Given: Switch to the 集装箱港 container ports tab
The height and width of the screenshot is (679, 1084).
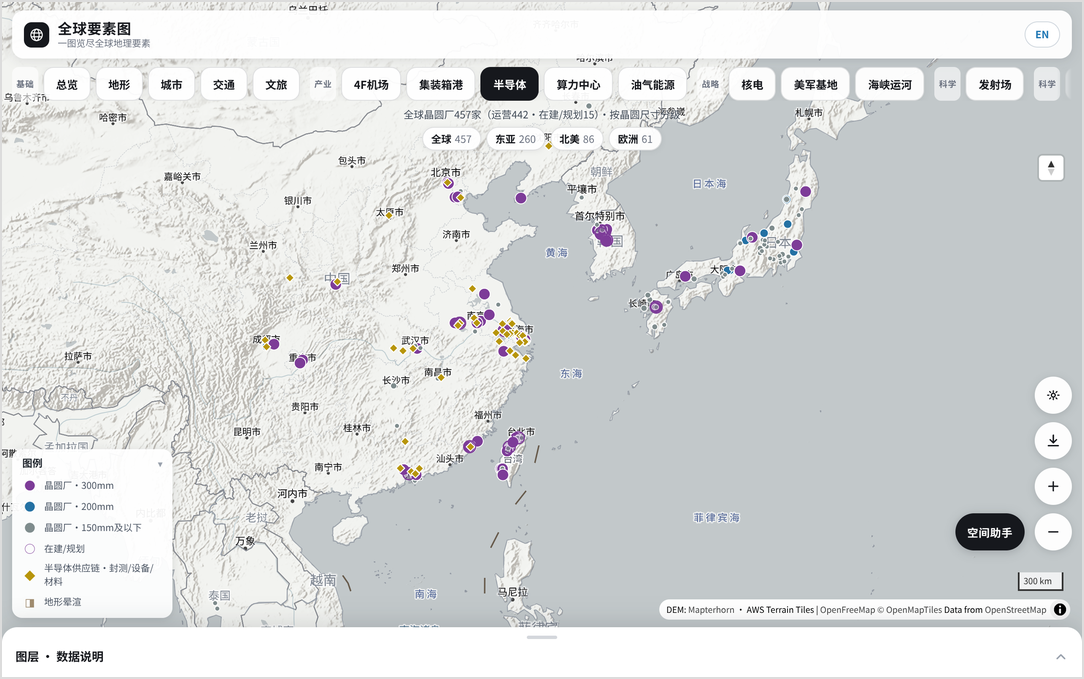Looking at the screenshot, I should point(440,84).
